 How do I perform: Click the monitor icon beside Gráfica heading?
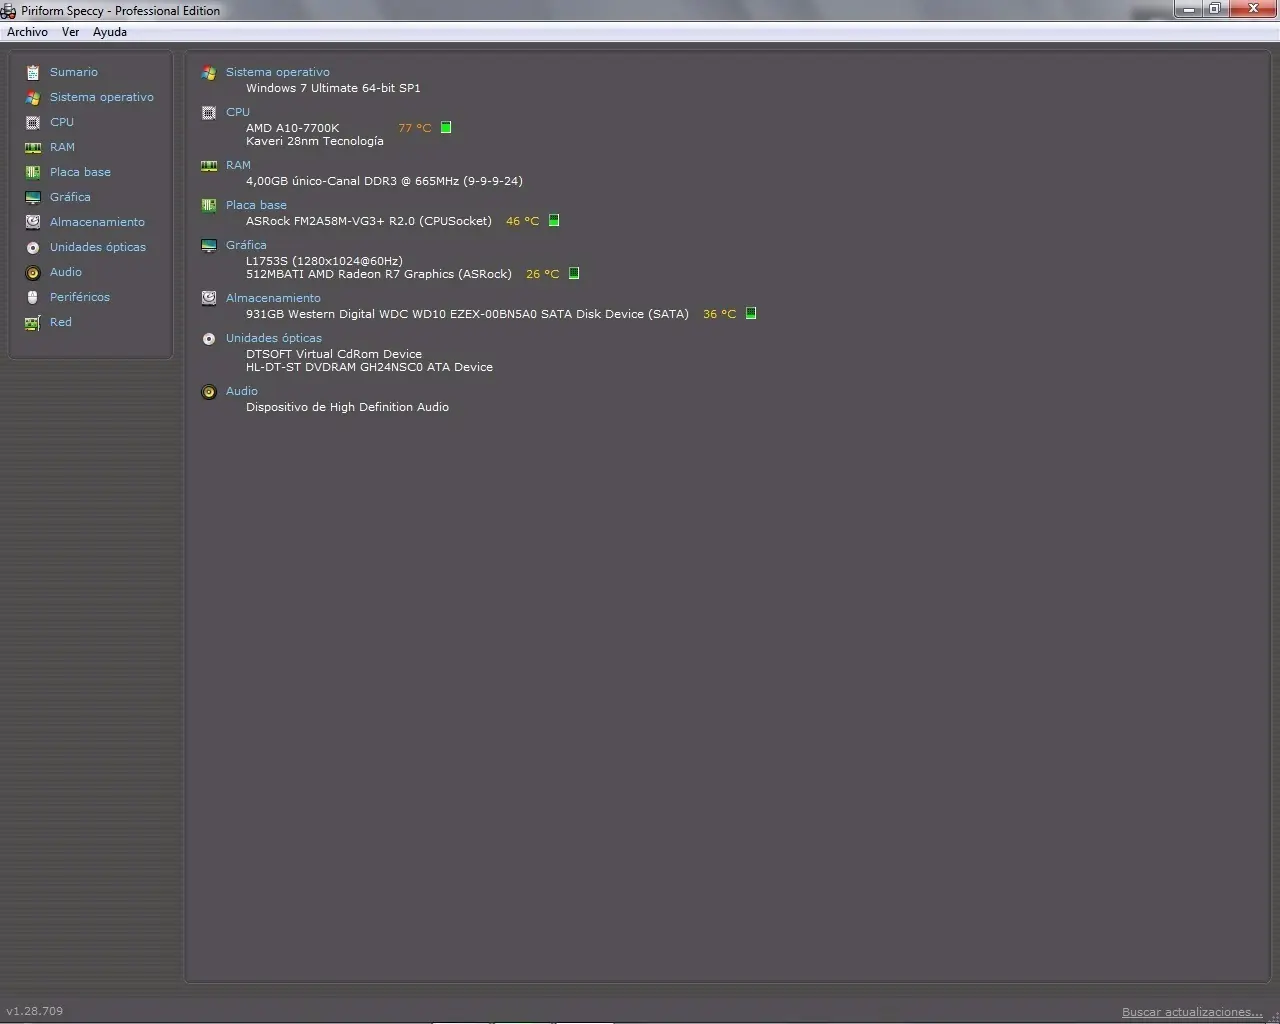pyautogui.click(x=209, y=245)
